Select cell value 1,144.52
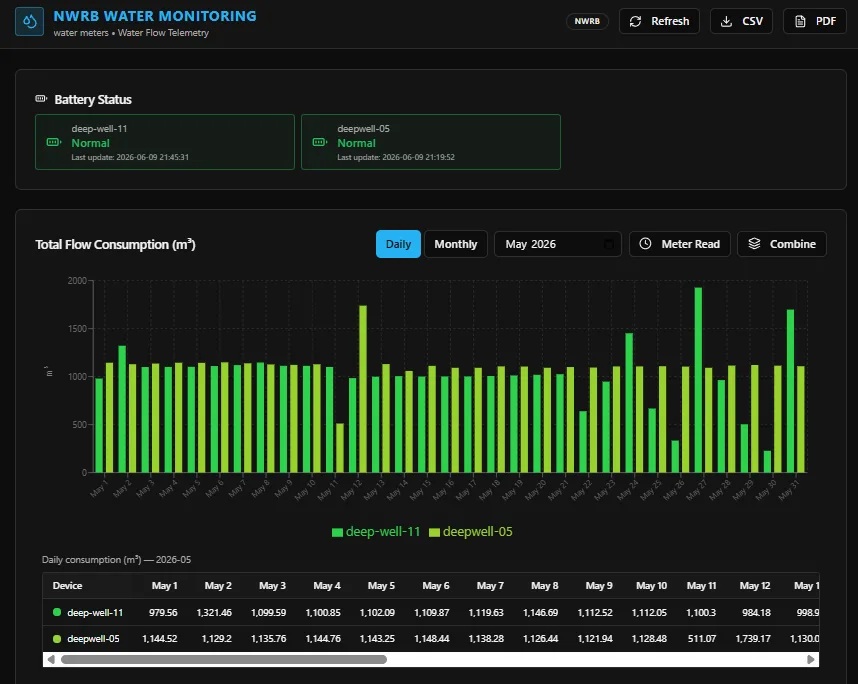 160,639
